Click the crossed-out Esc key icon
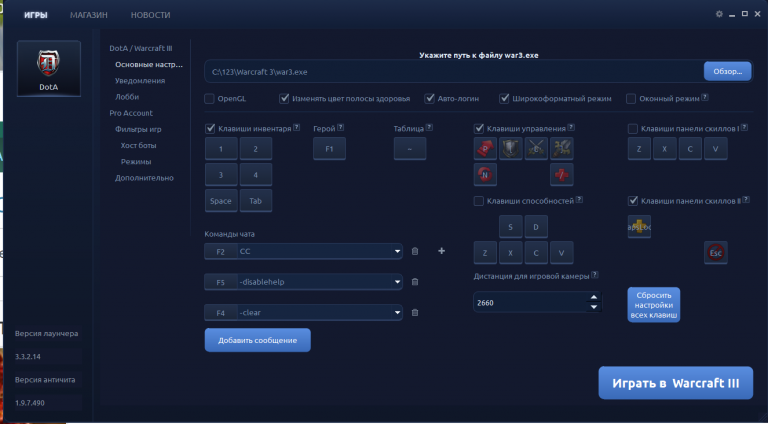The width and height of the screenshot is (768, 424). 716,253
